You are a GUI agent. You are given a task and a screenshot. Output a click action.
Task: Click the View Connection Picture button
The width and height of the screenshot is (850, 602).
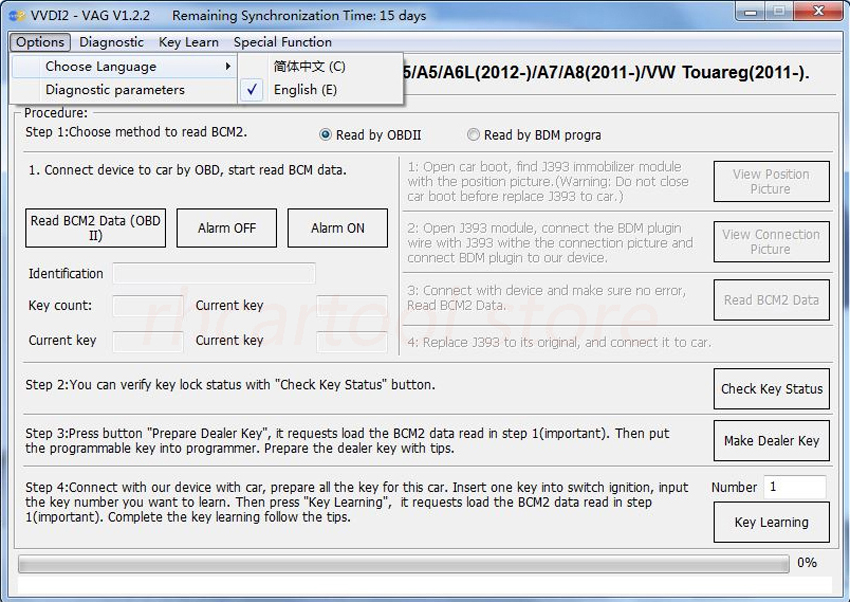[771, 242]
